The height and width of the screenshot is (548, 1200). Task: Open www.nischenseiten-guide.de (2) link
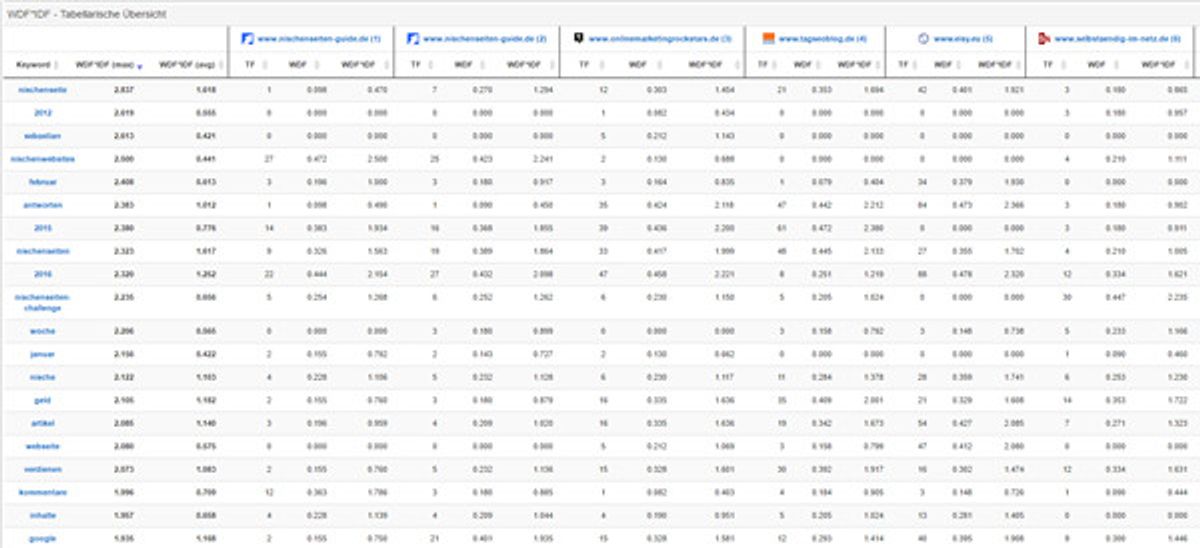tap(485, 38)
